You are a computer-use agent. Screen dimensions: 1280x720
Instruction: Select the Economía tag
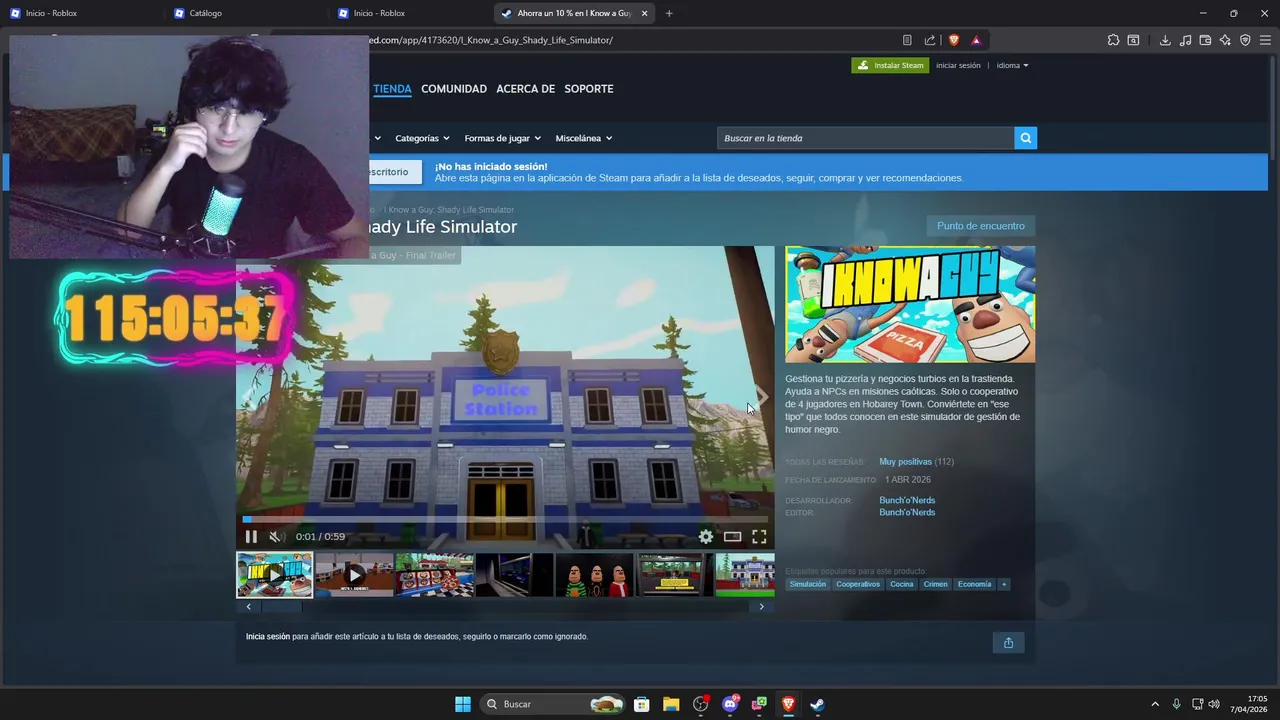tap(974, 584)
